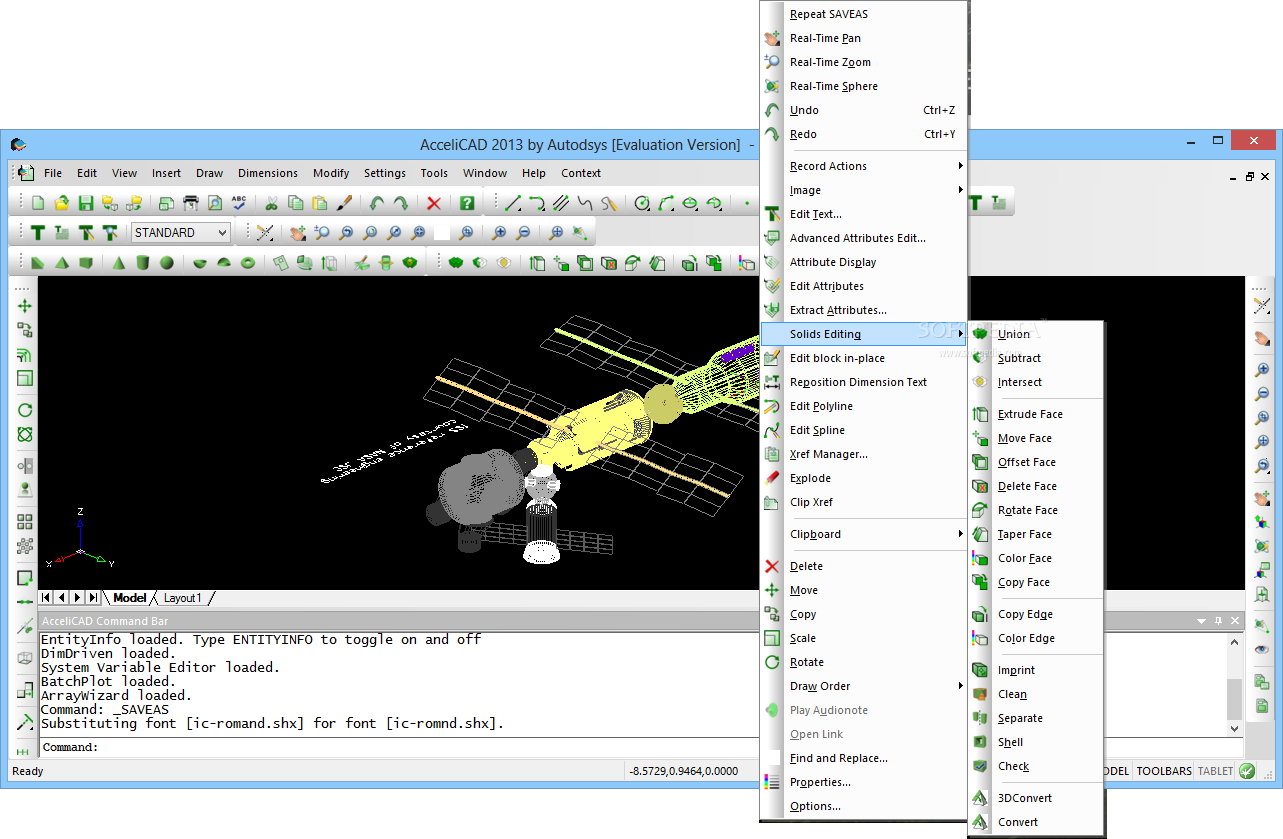This screenshot has height=839, width=1283.
Task: Click the ABC spell check icon
Action: [x=239, y=203]
